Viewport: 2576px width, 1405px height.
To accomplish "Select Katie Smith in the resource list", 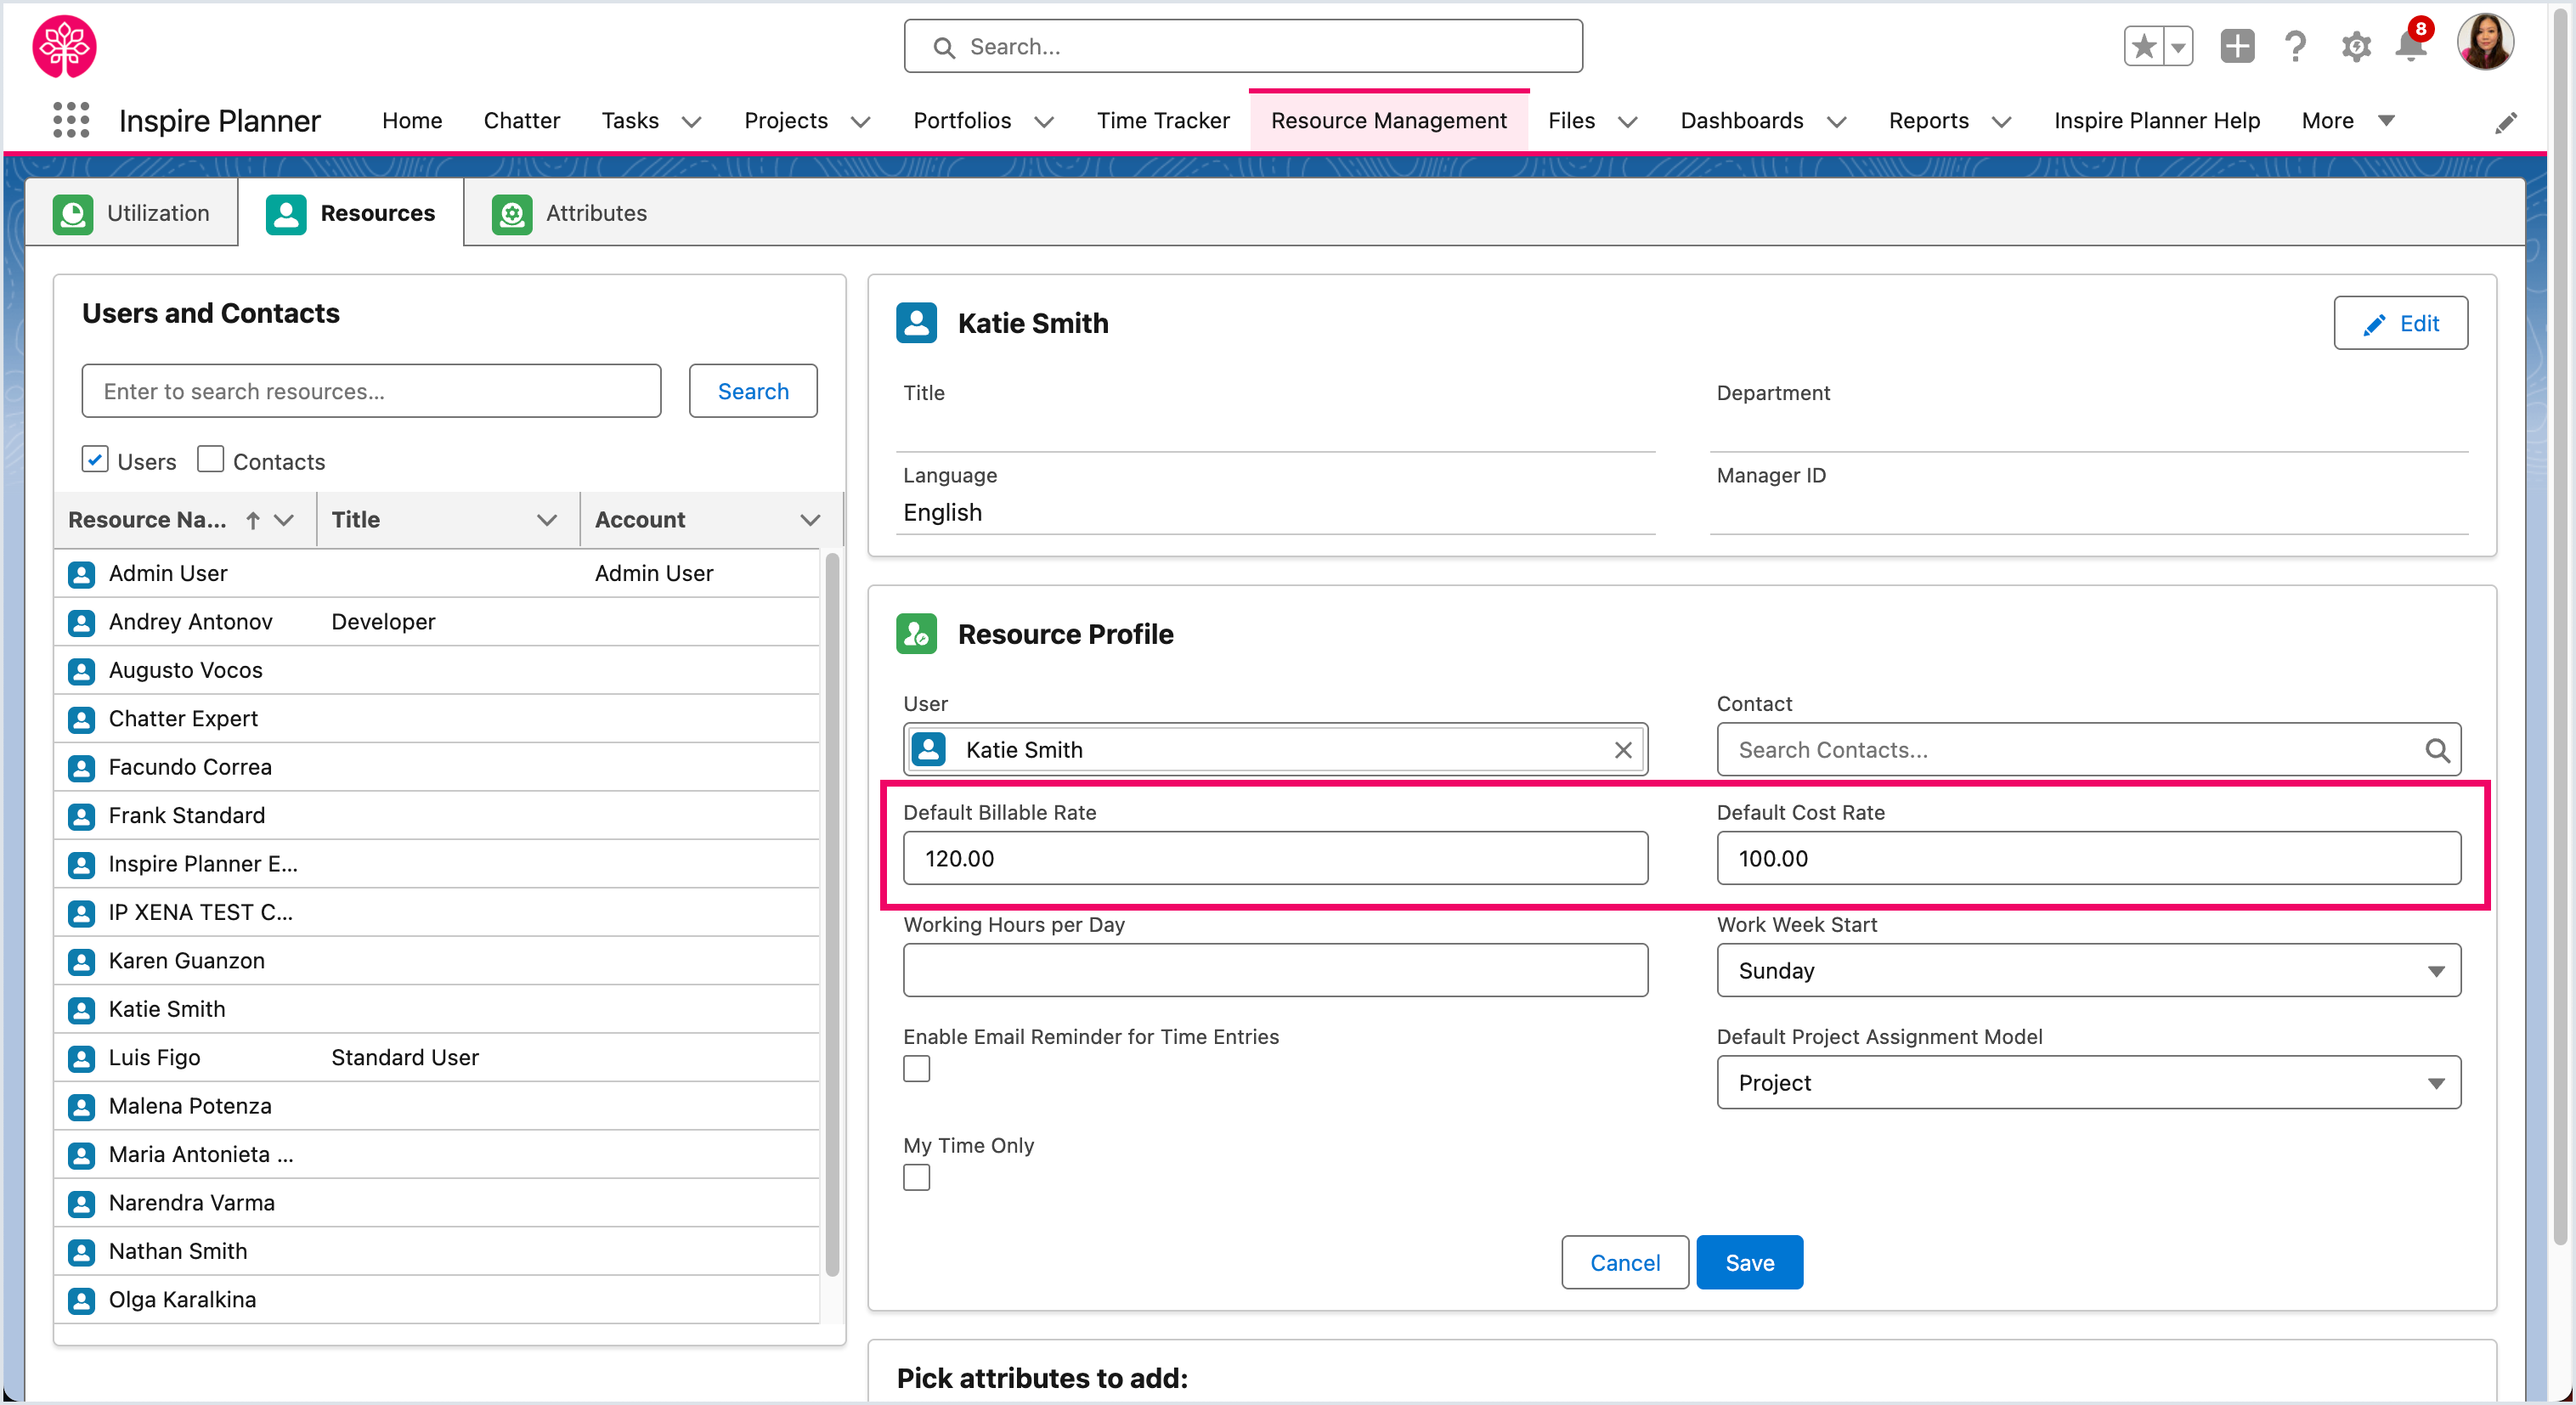I will coord(437,1010).
